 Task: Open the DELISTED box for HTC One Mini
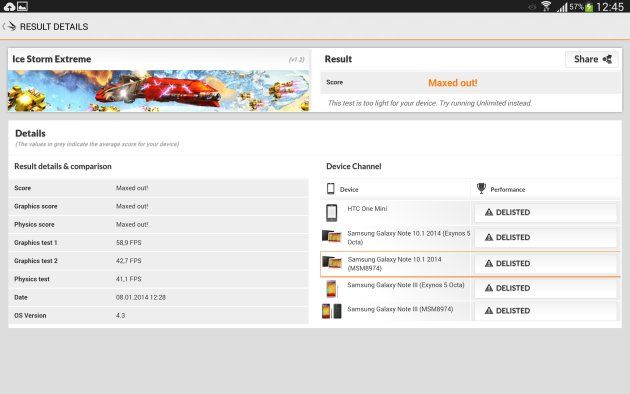pyautogui.click(x=545, y=212)
